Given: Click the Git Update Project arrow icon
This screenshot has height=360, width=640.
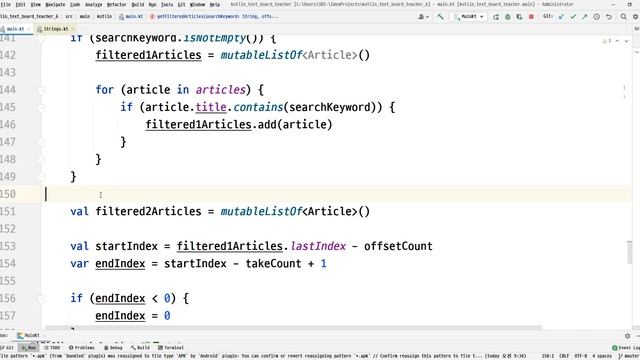Looking at the screenshot, I should pos(561,17).
